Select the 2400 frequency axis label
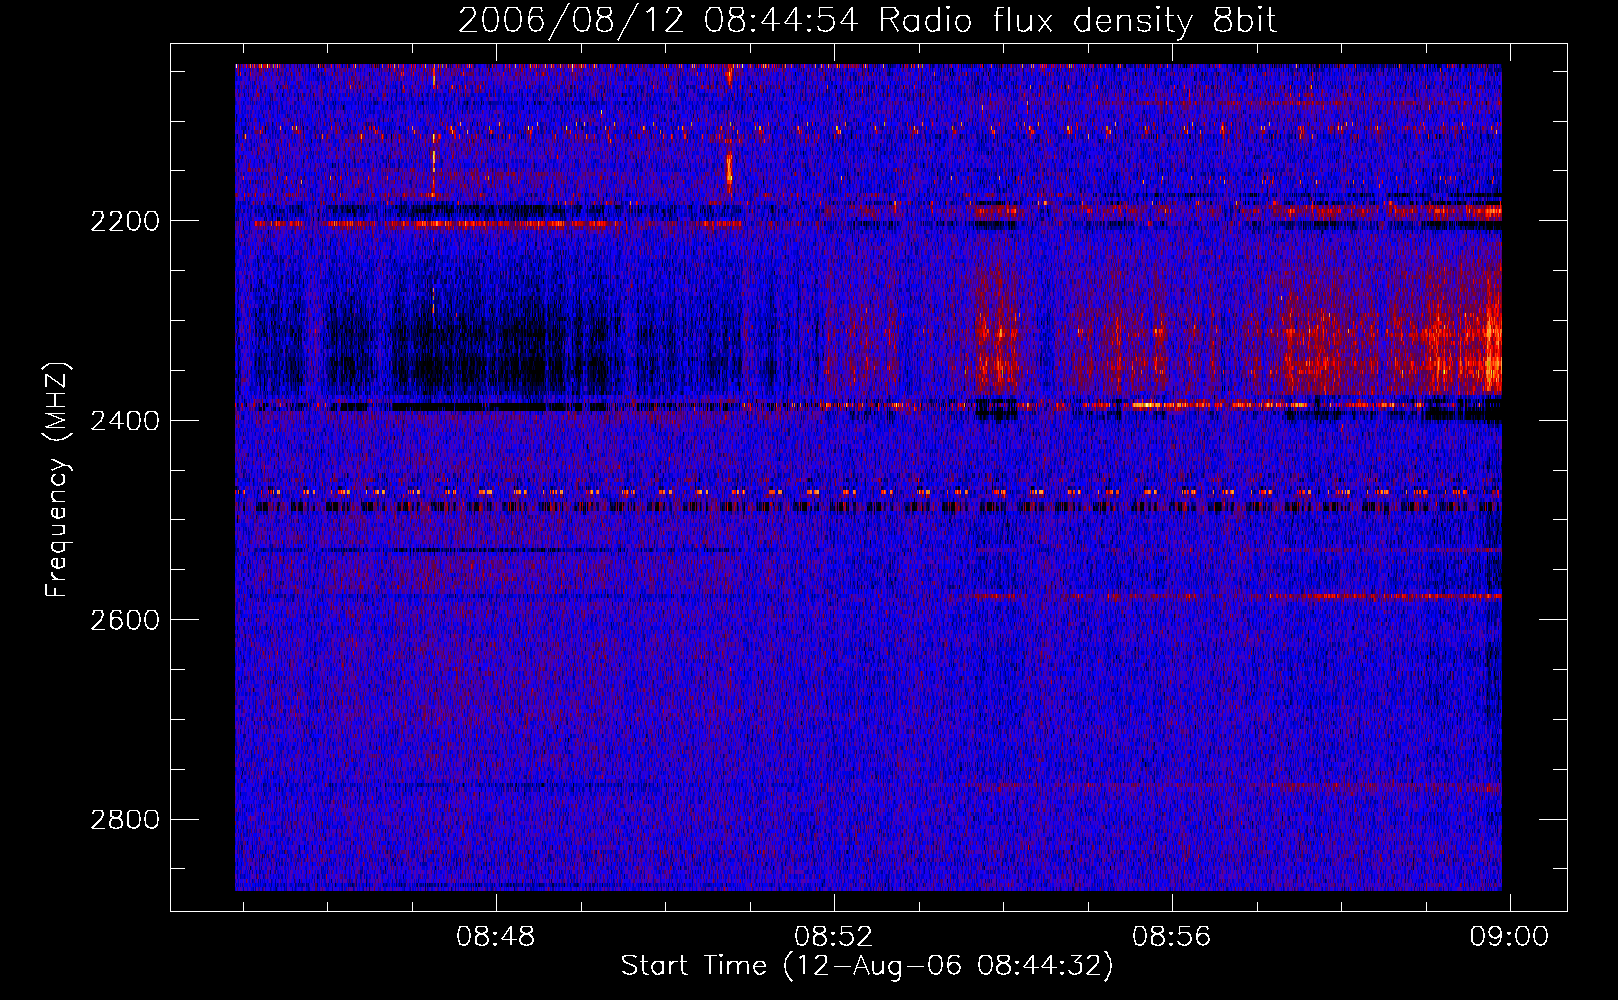 coord(124,420)
